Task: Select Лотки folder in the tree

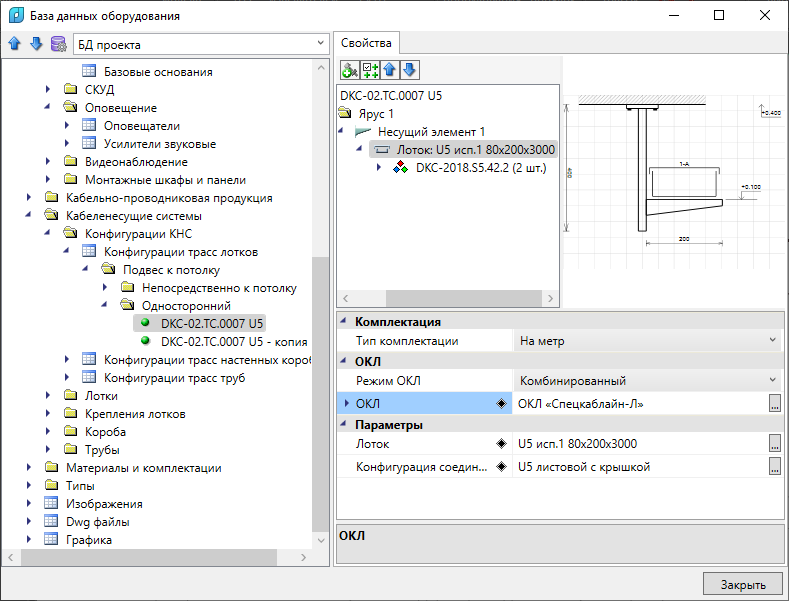Action: tap(101, 396)
